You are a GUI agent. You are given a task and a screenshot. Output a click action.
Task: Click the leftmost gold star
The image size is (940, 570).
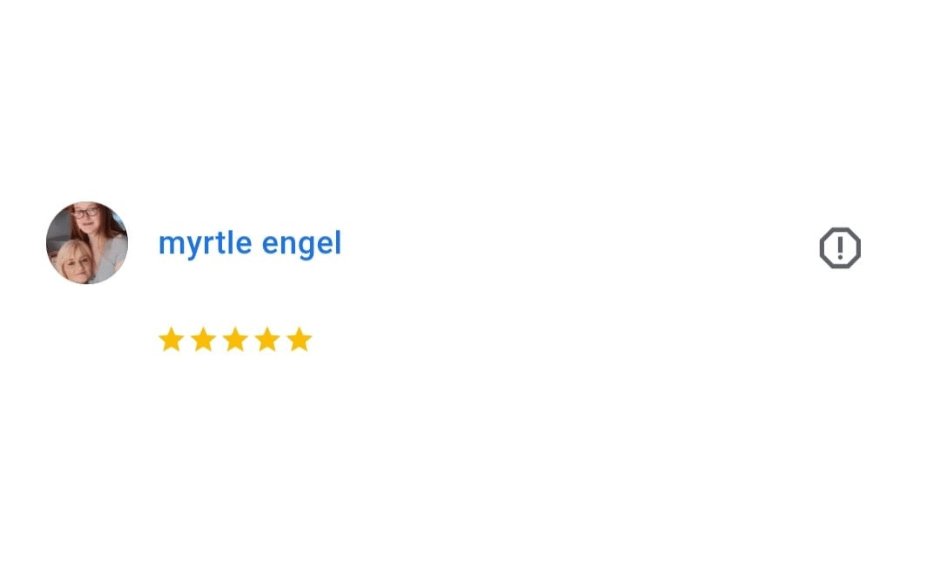171,340
